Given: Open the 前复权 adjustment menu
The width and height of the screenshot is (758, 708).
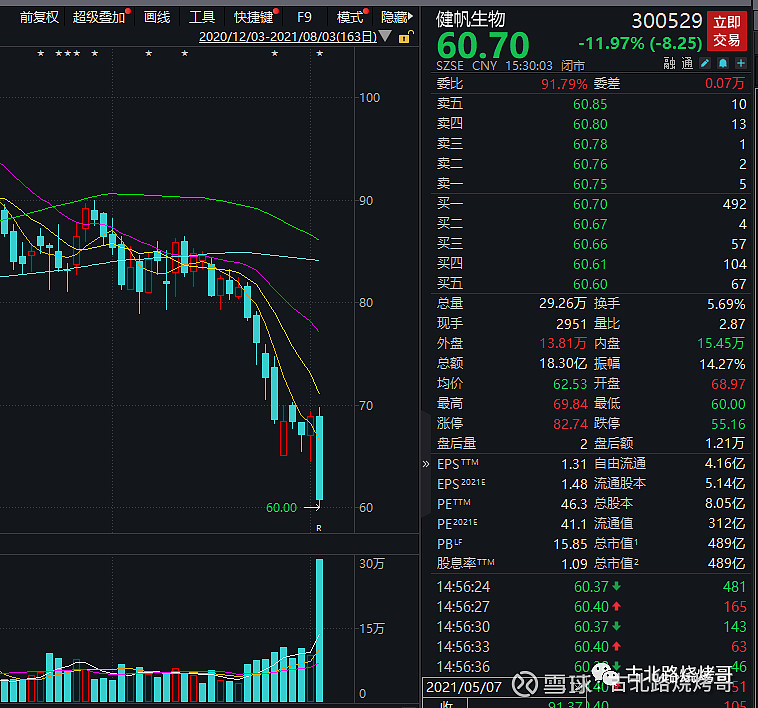Looking at the screenshot, I should (x=39, y=17).
